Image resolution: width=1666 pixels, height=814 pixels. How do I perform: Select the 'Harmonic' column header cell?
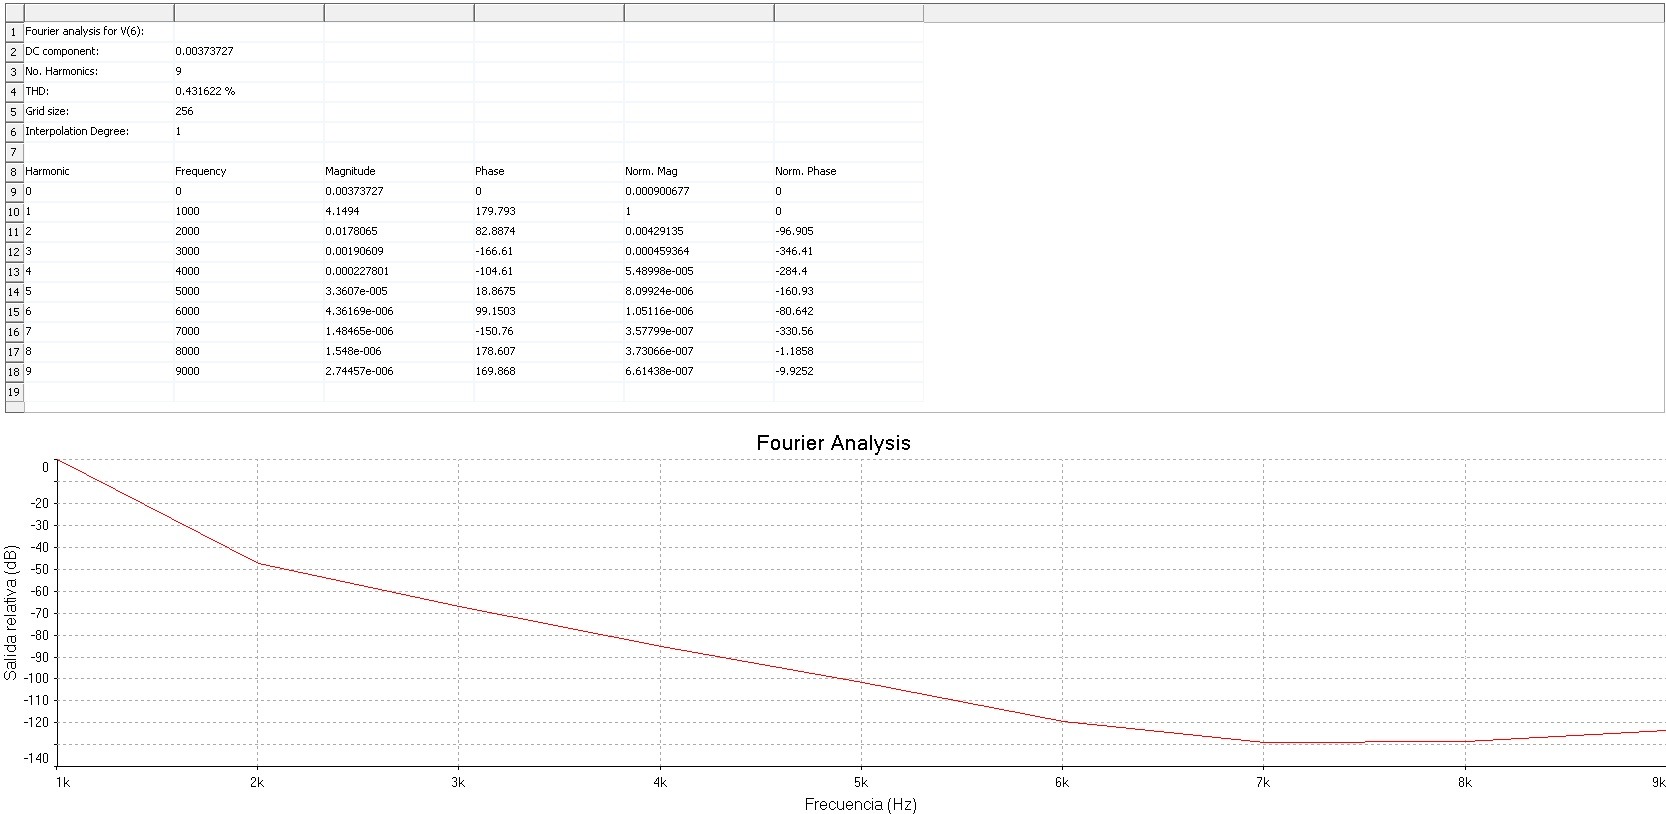[98, 171]
